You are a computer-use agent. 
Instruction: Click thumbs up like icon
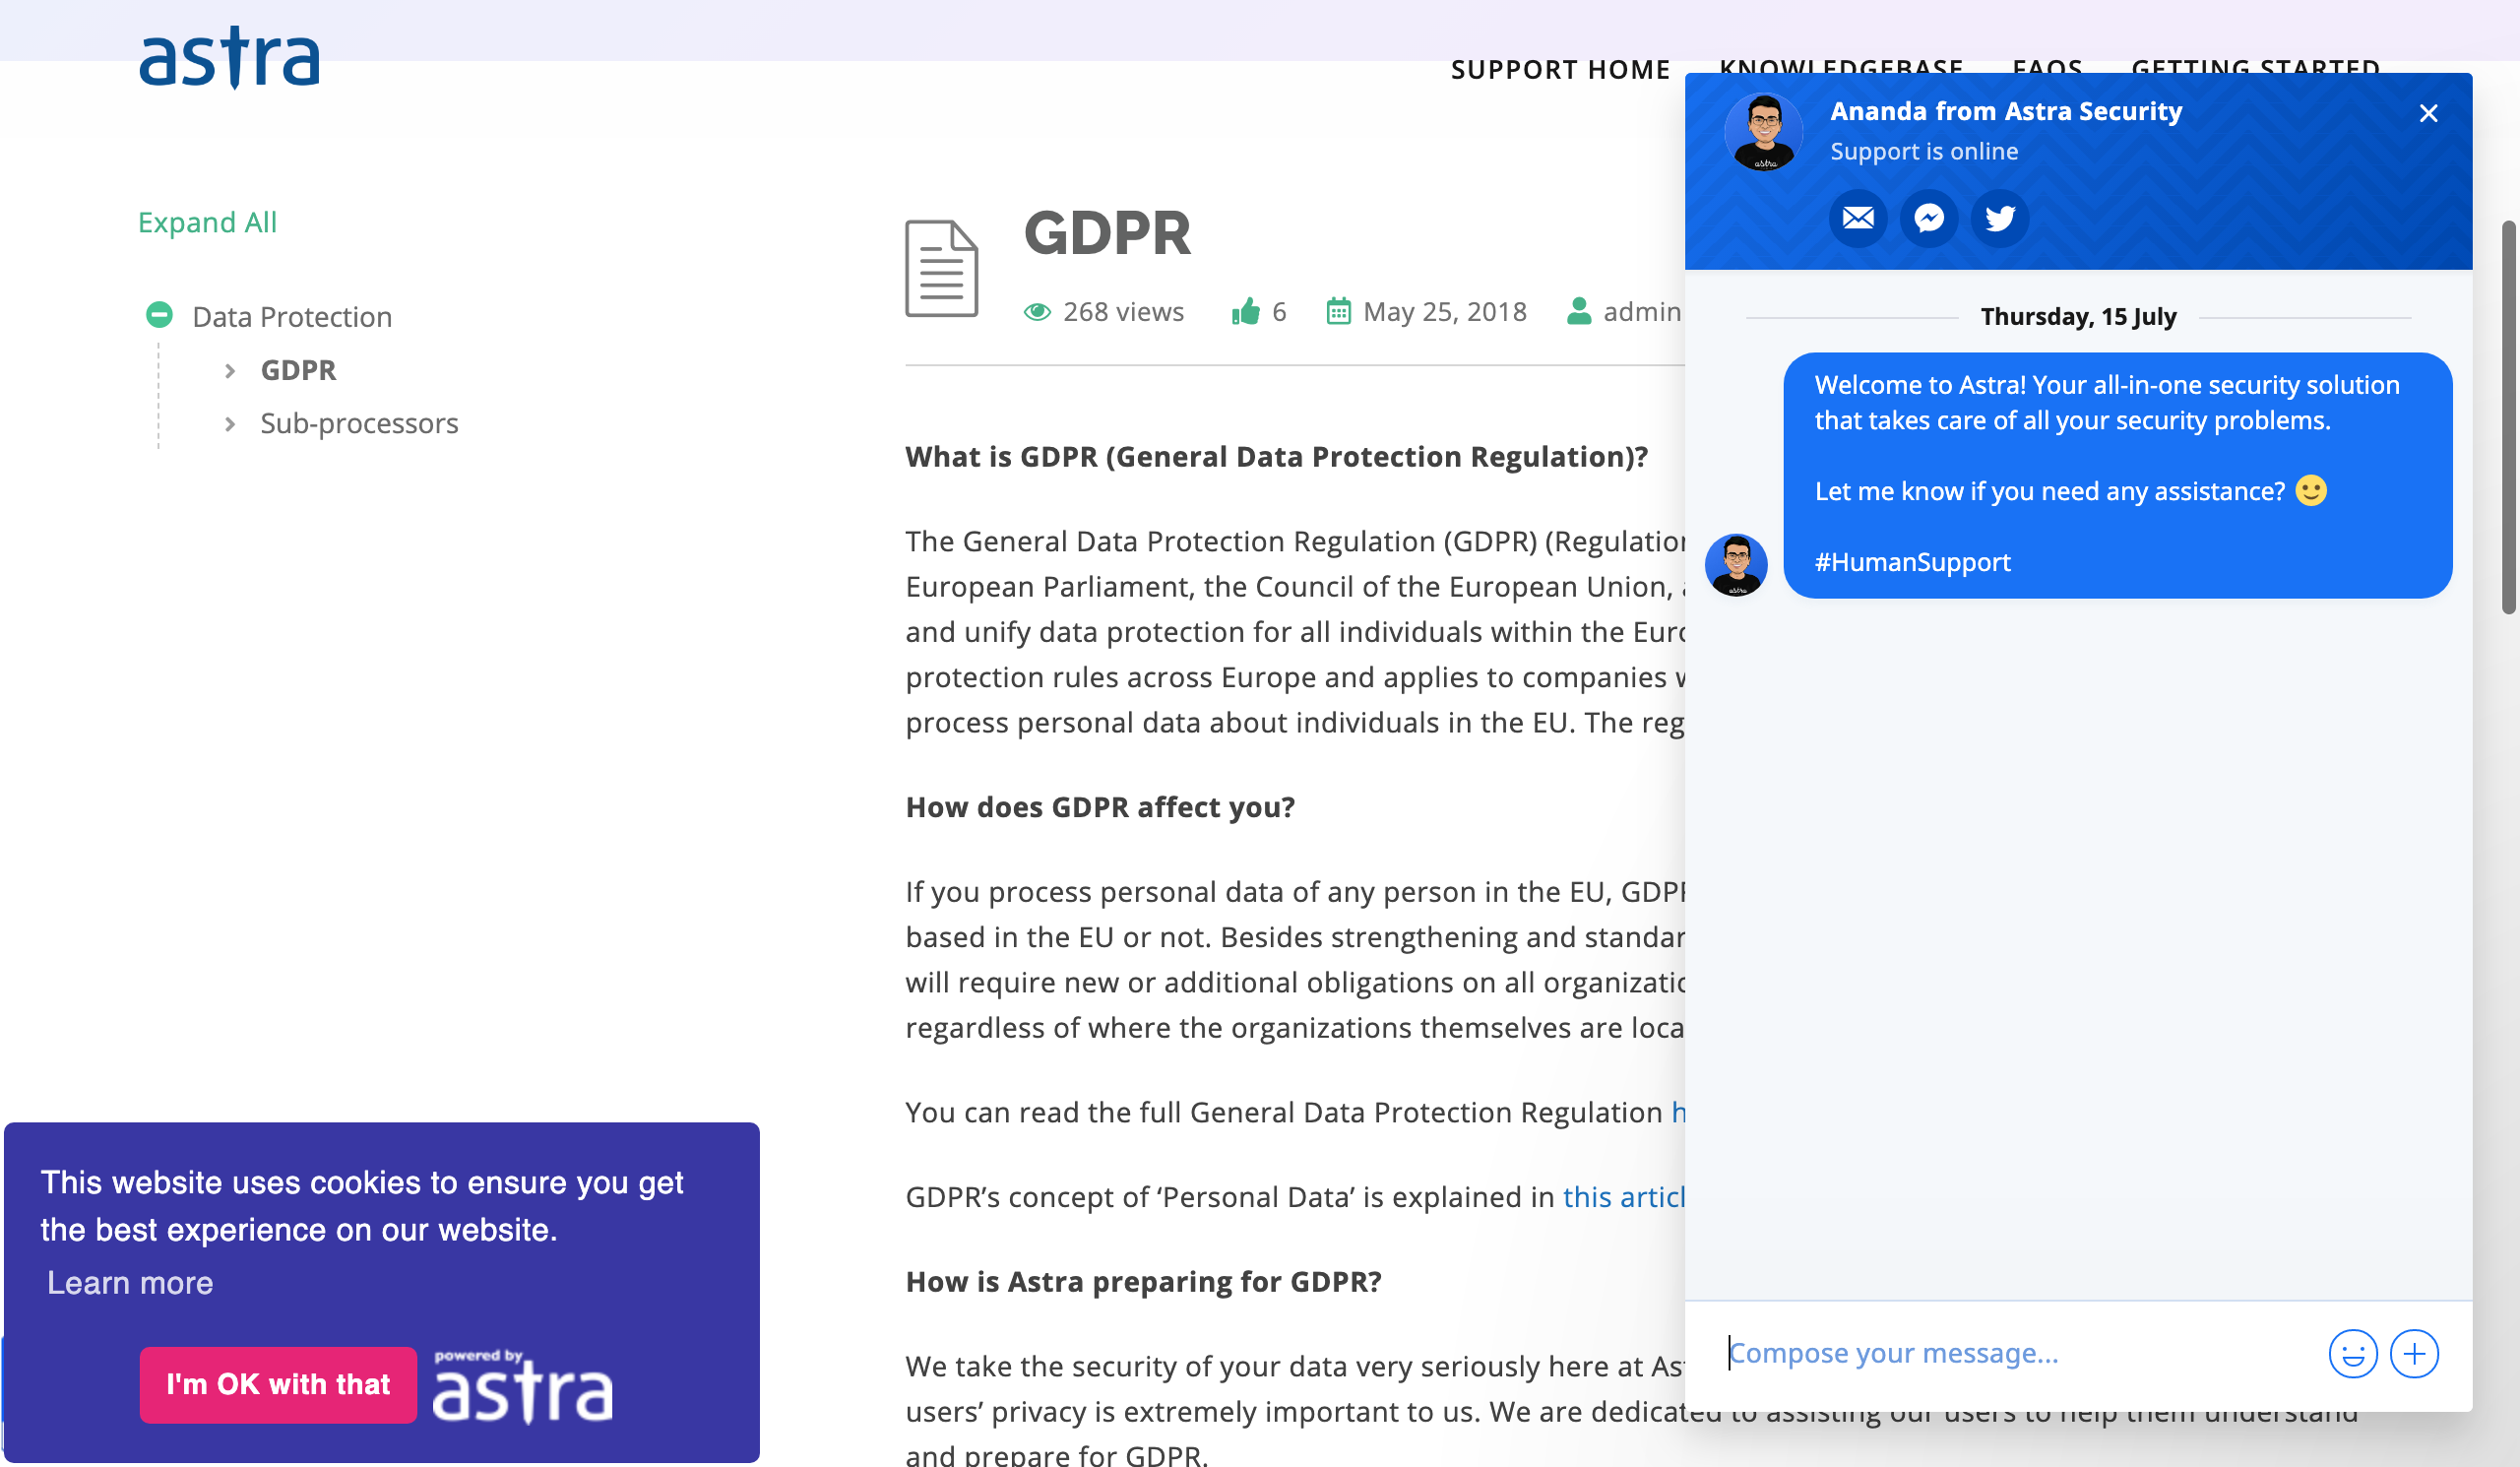(1245, 312)
